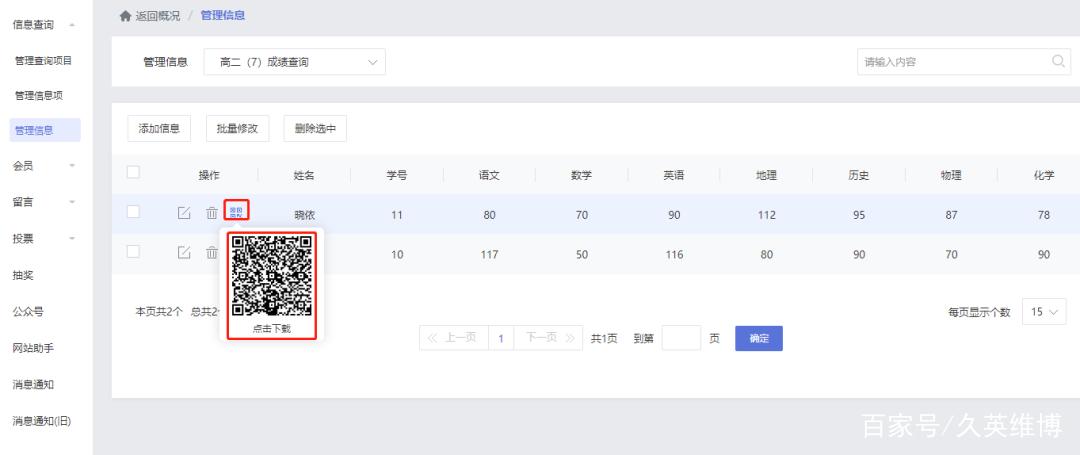Click the 地理 score 112
This screenshot has height=455, width=1080.
click(x=767, y=215)
